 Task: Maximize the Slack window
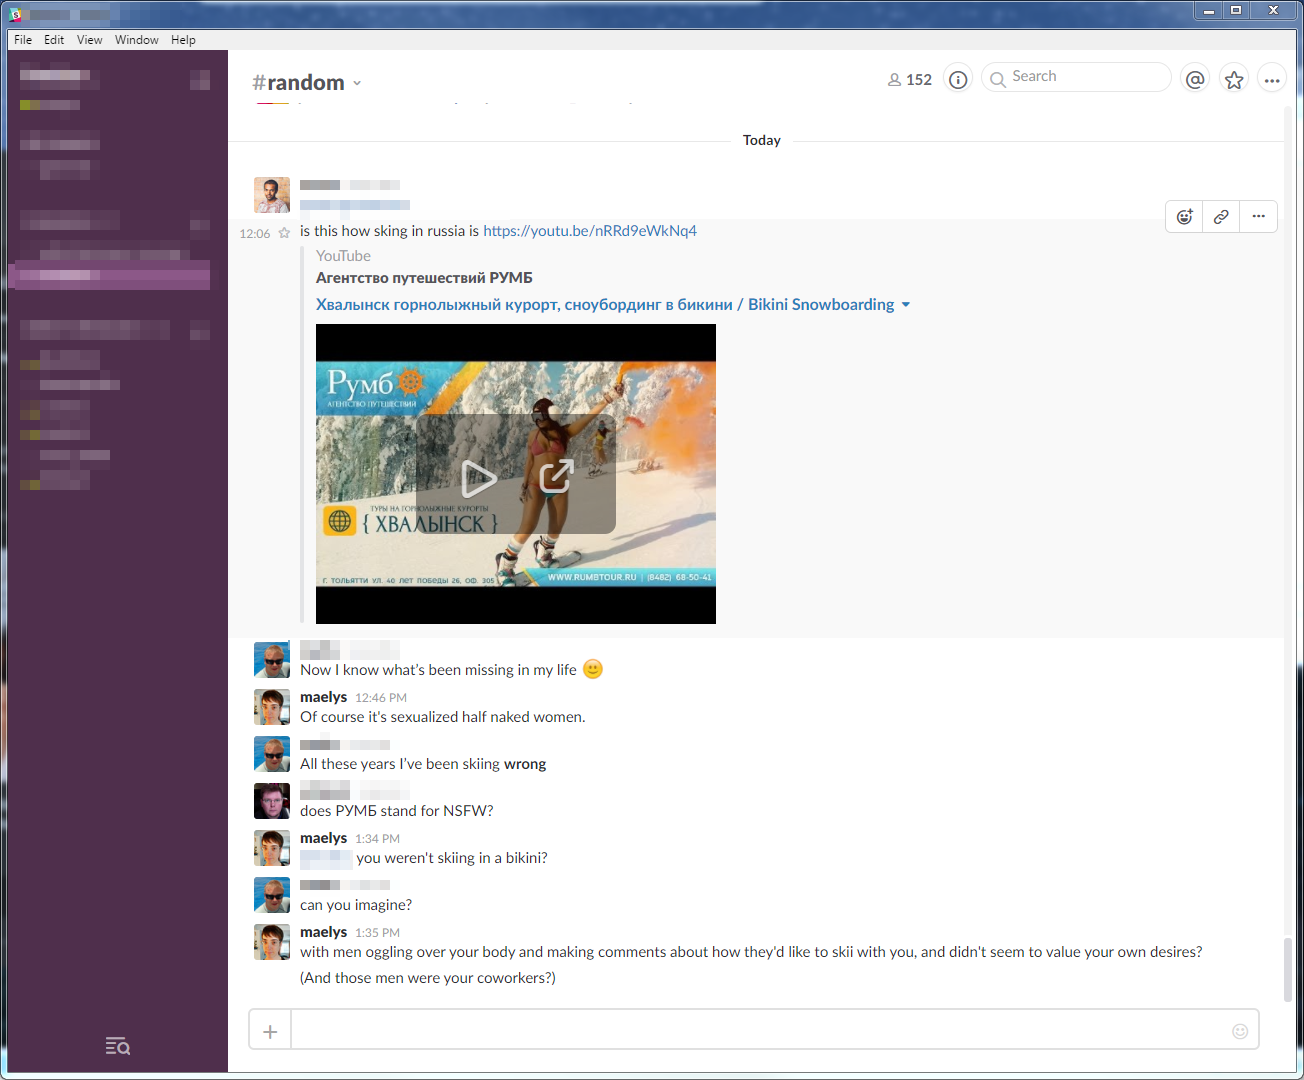[1236, 10]
